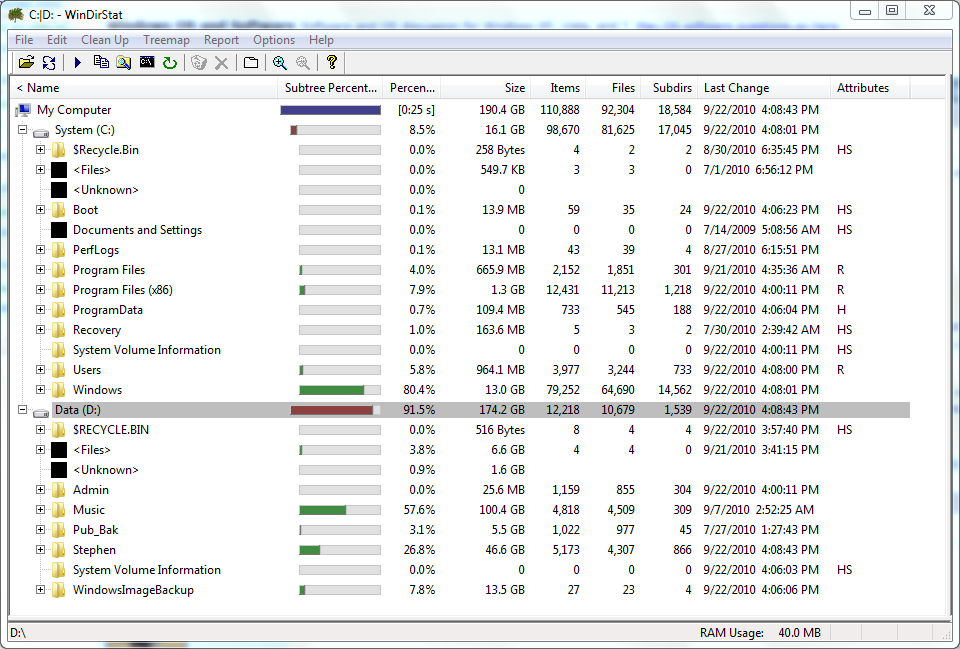Select the WindowsImageBackup folder row
The height and width of the screenshot is (649, 960).
click(133, 590)
